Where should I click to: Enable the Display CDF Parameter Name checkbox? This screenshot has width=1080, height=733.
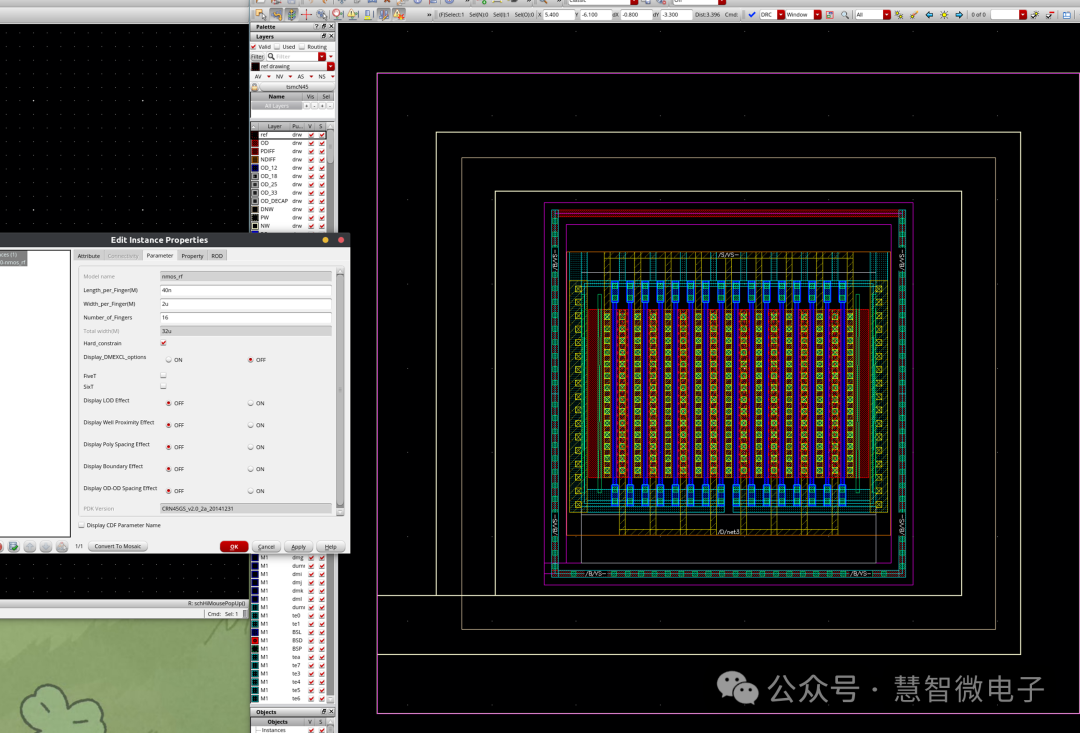(81, 525)
